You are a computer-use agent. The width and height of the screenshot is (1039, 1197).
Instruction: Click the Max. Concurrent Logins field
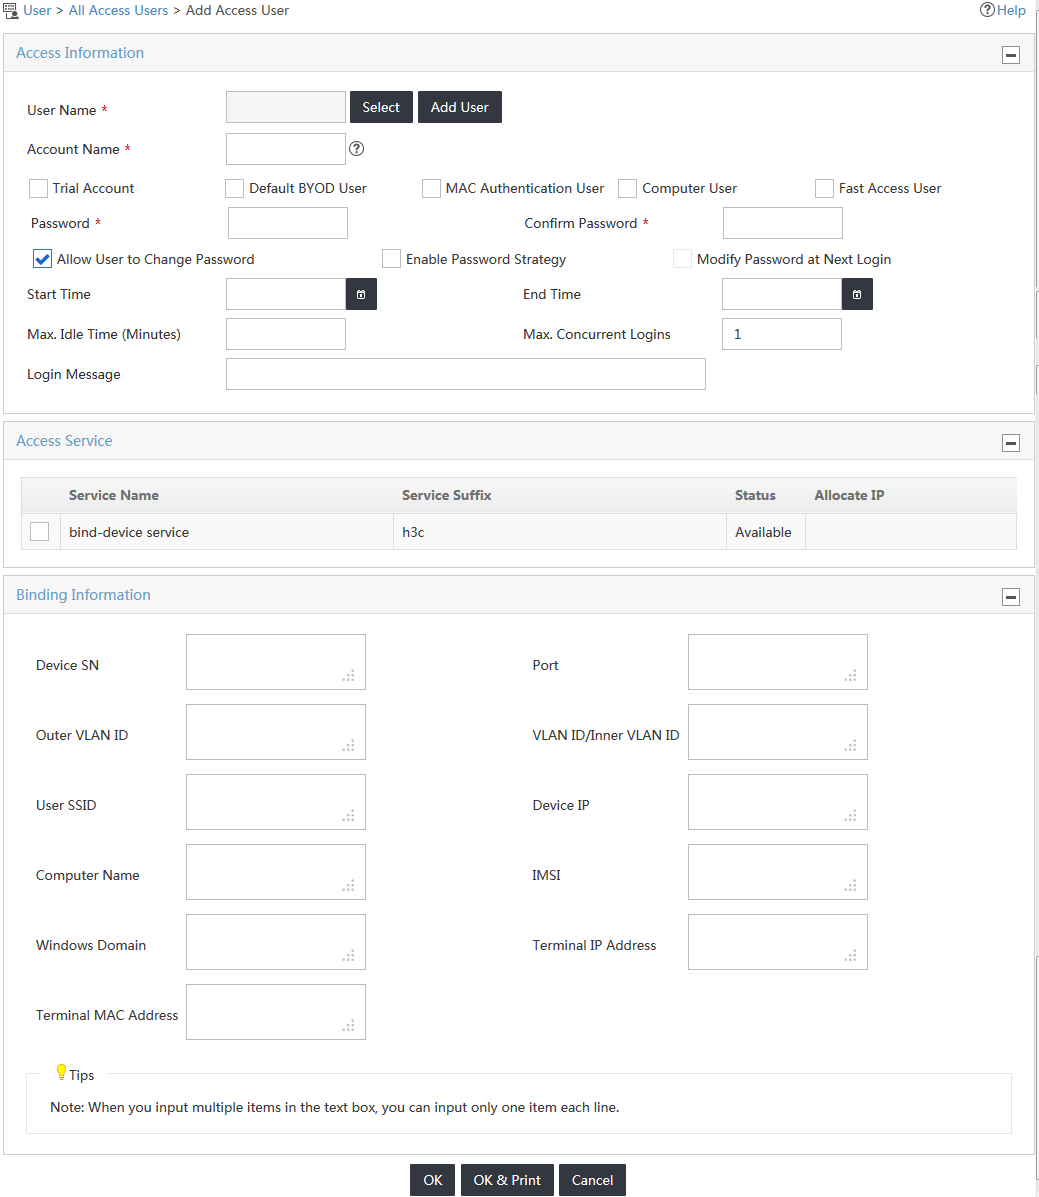coord(782,334)
